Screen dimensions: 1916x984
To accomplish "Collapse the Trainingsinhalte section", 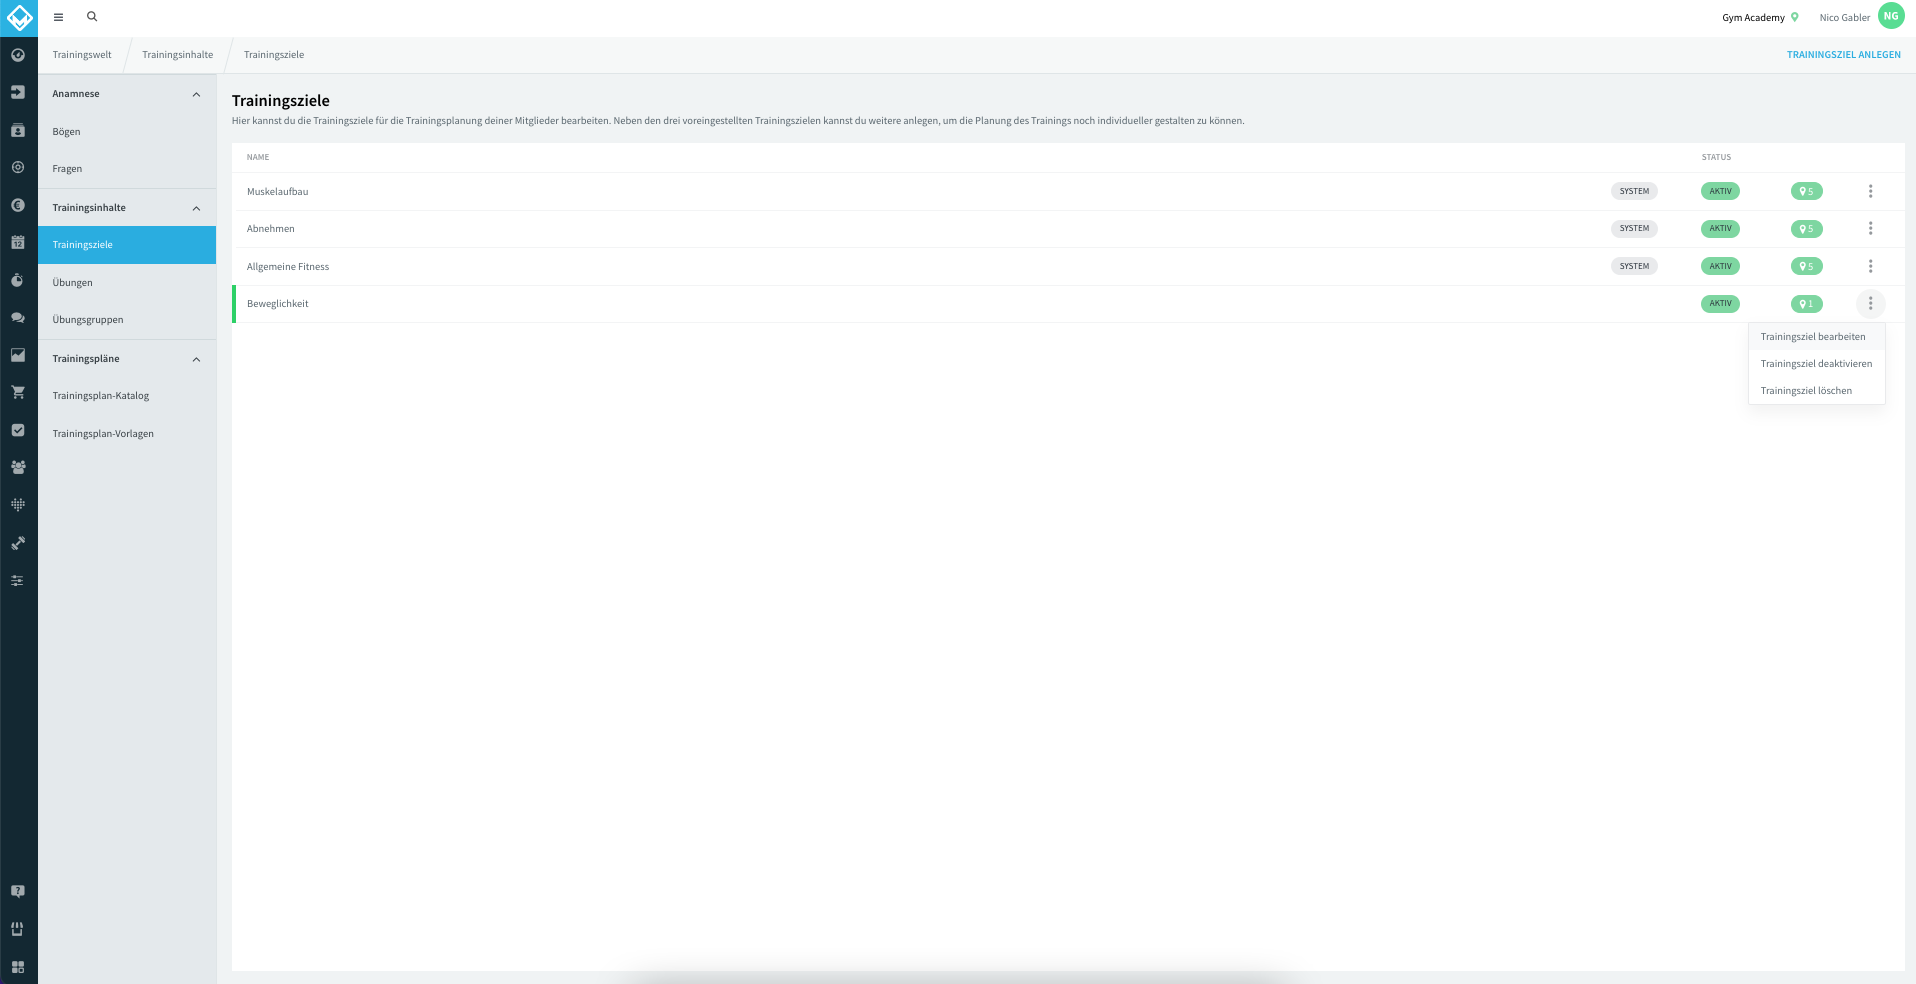I will tap(196, 208).
